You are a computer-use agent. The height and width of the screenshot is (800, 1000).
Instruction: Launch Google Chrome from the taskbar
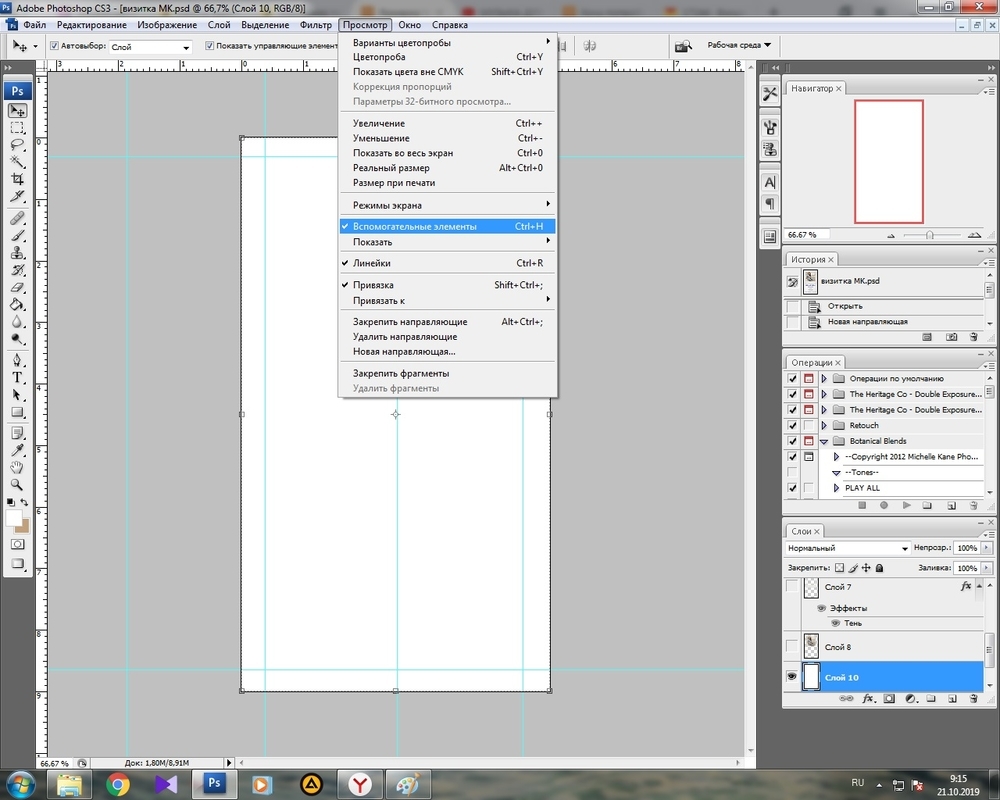click(x=118, y=784)
